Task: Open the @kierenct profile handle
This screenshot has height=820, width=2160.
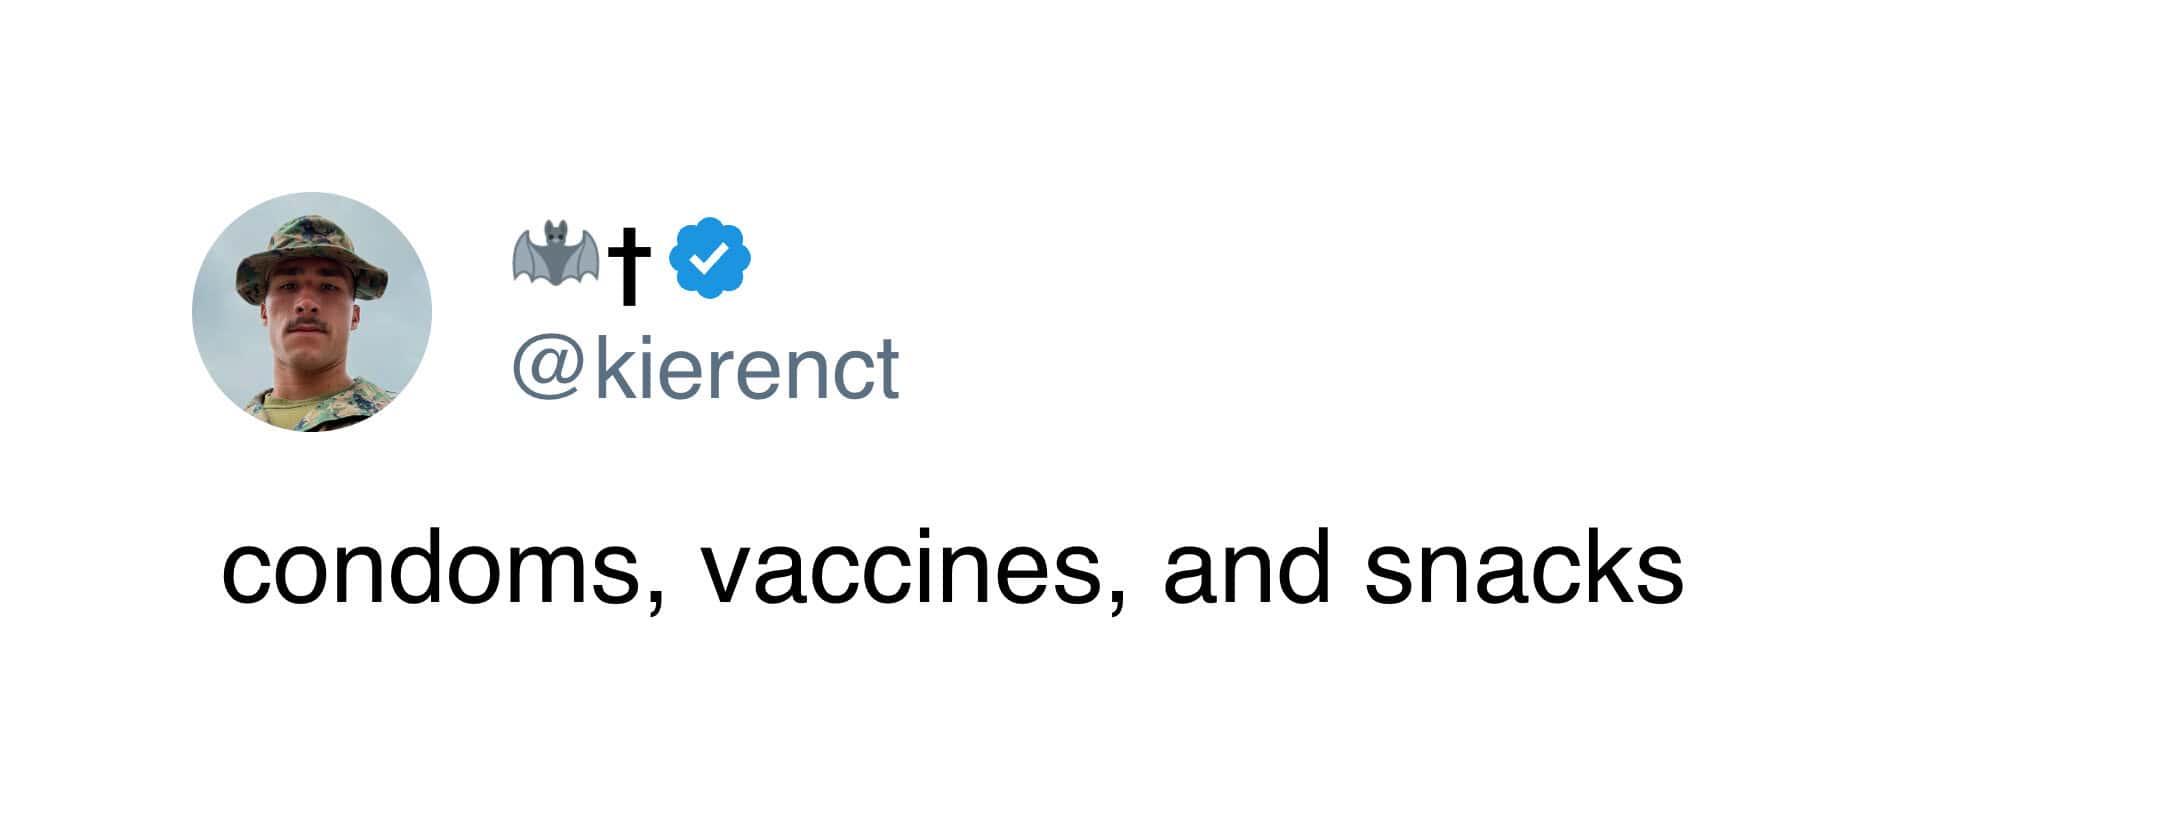Action: [x=706, y=368]
